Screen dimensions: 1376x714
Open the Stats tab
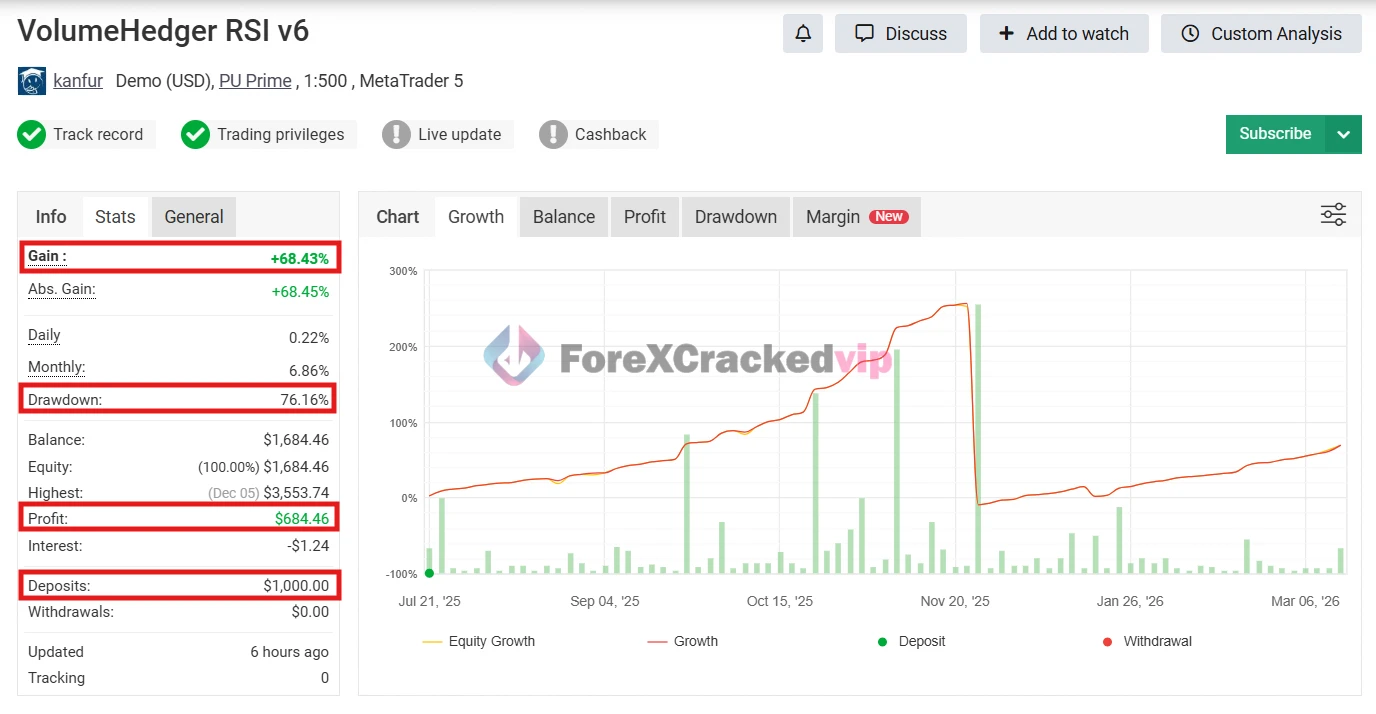[x=115, y=217]
